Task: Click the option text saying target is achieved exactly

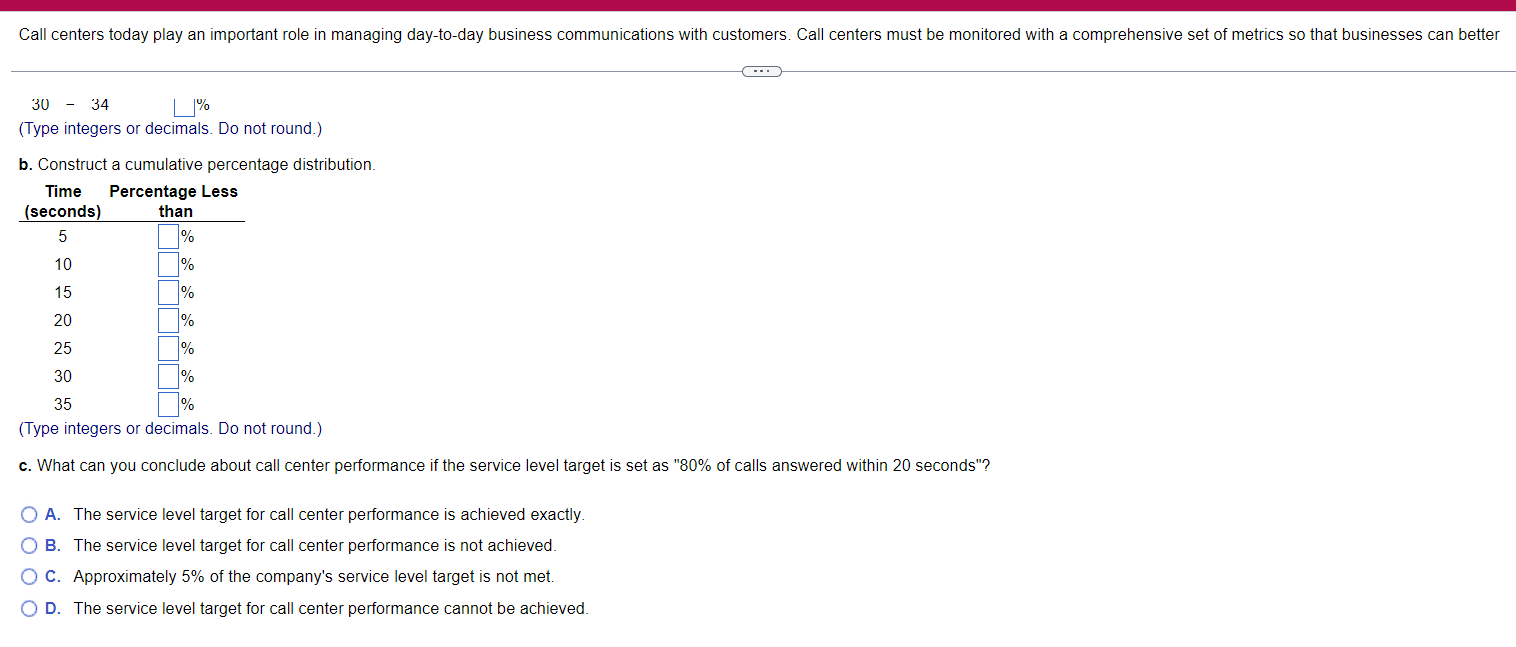Action: 330,514
